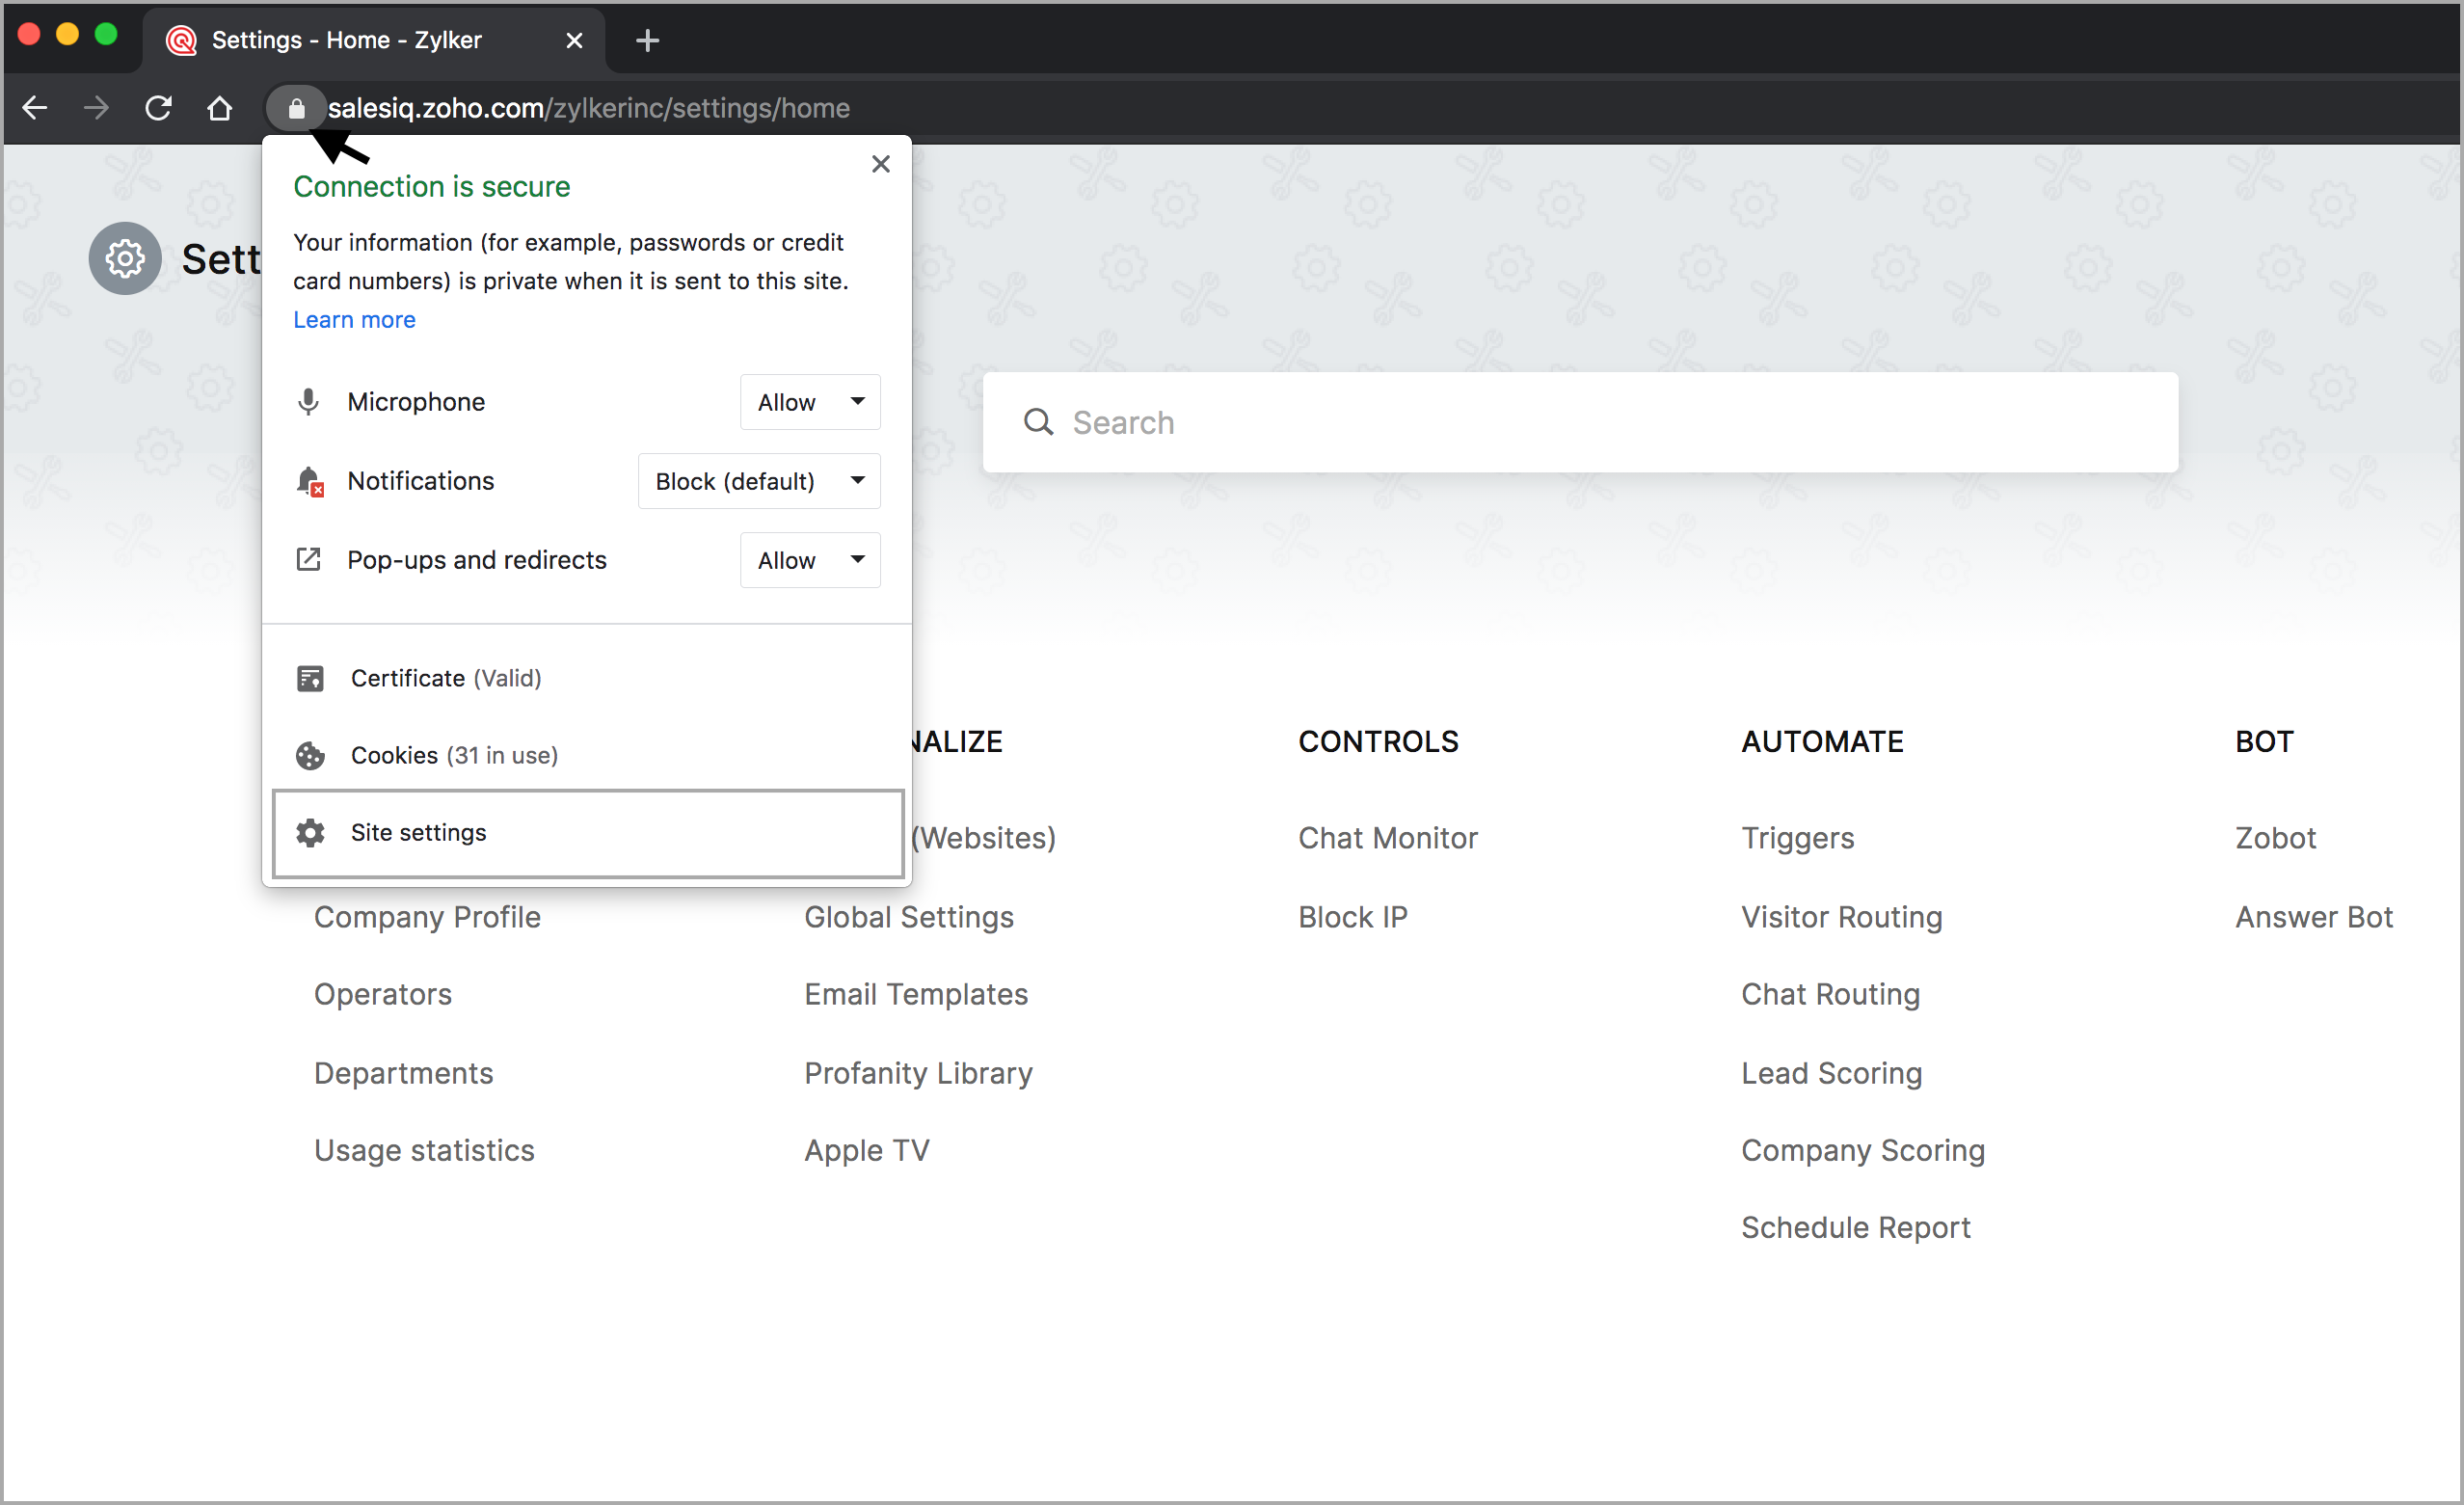The width and height of the screenshot is (2464, 1505).
Task: View Cookies (31 in use)
Action: (454, 755)
